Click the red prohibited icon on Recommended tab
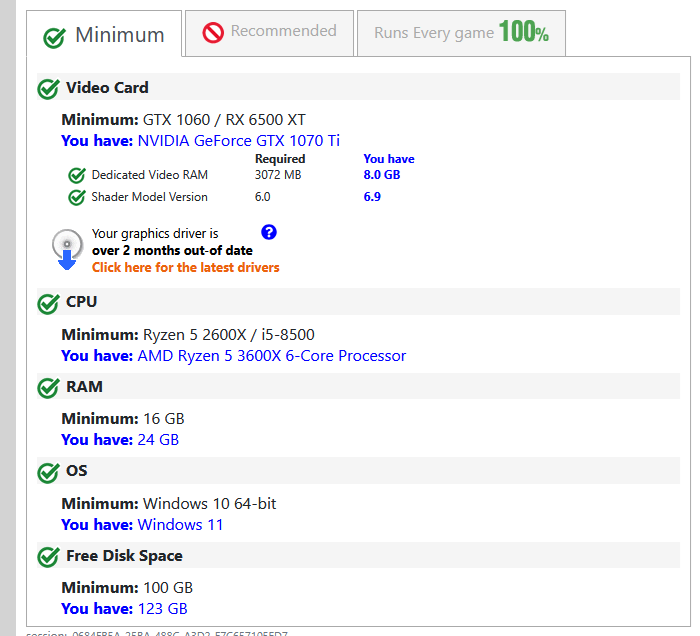The image size is (700, 636). (213, 33)
